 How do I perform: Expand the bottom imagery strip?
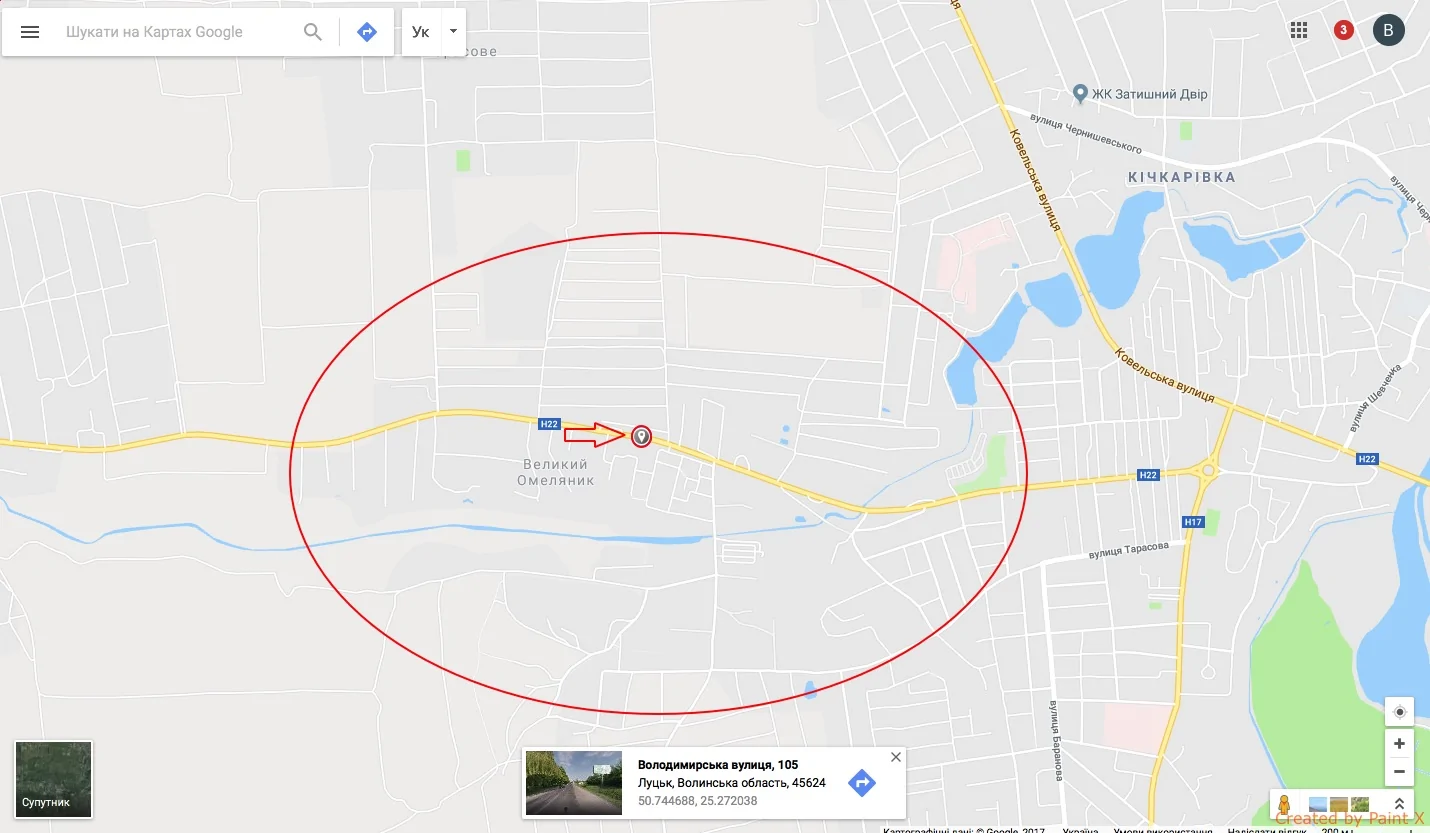[x=1399, y=804]
